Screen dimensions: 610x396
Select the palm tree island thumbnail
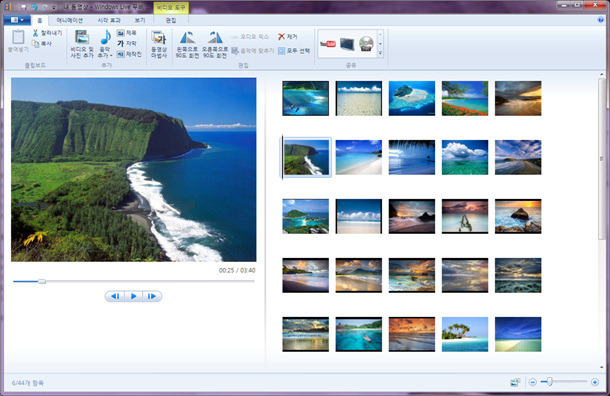(x=465, y=334)
